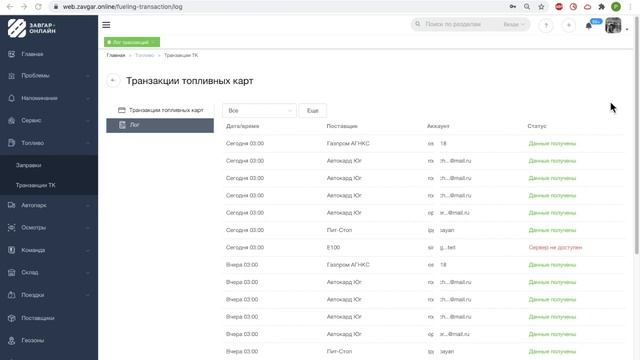The width and height of the screenshot is (640, 360).
Task: Click Е100 supplier cell
Action: tap(333, 247)
